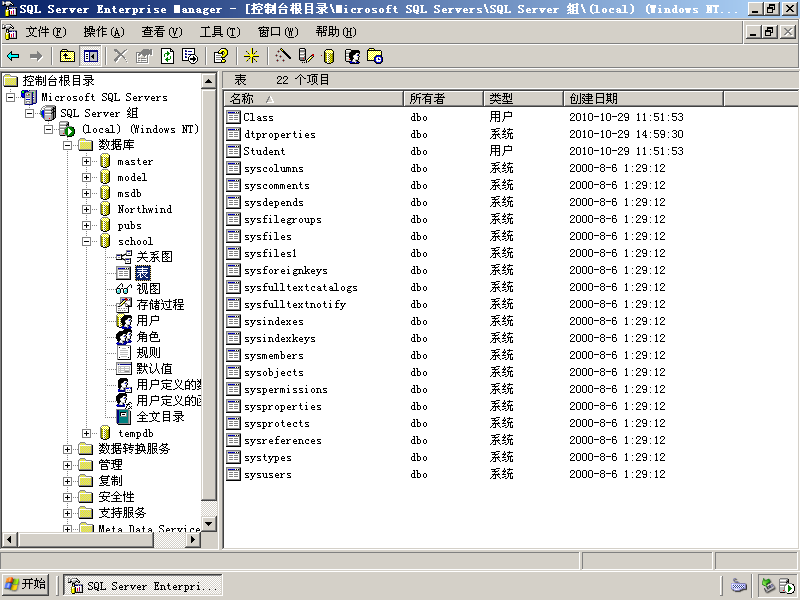Image resolution: width=800 pixels, height=600 pixels.
Task: Collapse the 数据库 folder node
Action: coord(67,145)
